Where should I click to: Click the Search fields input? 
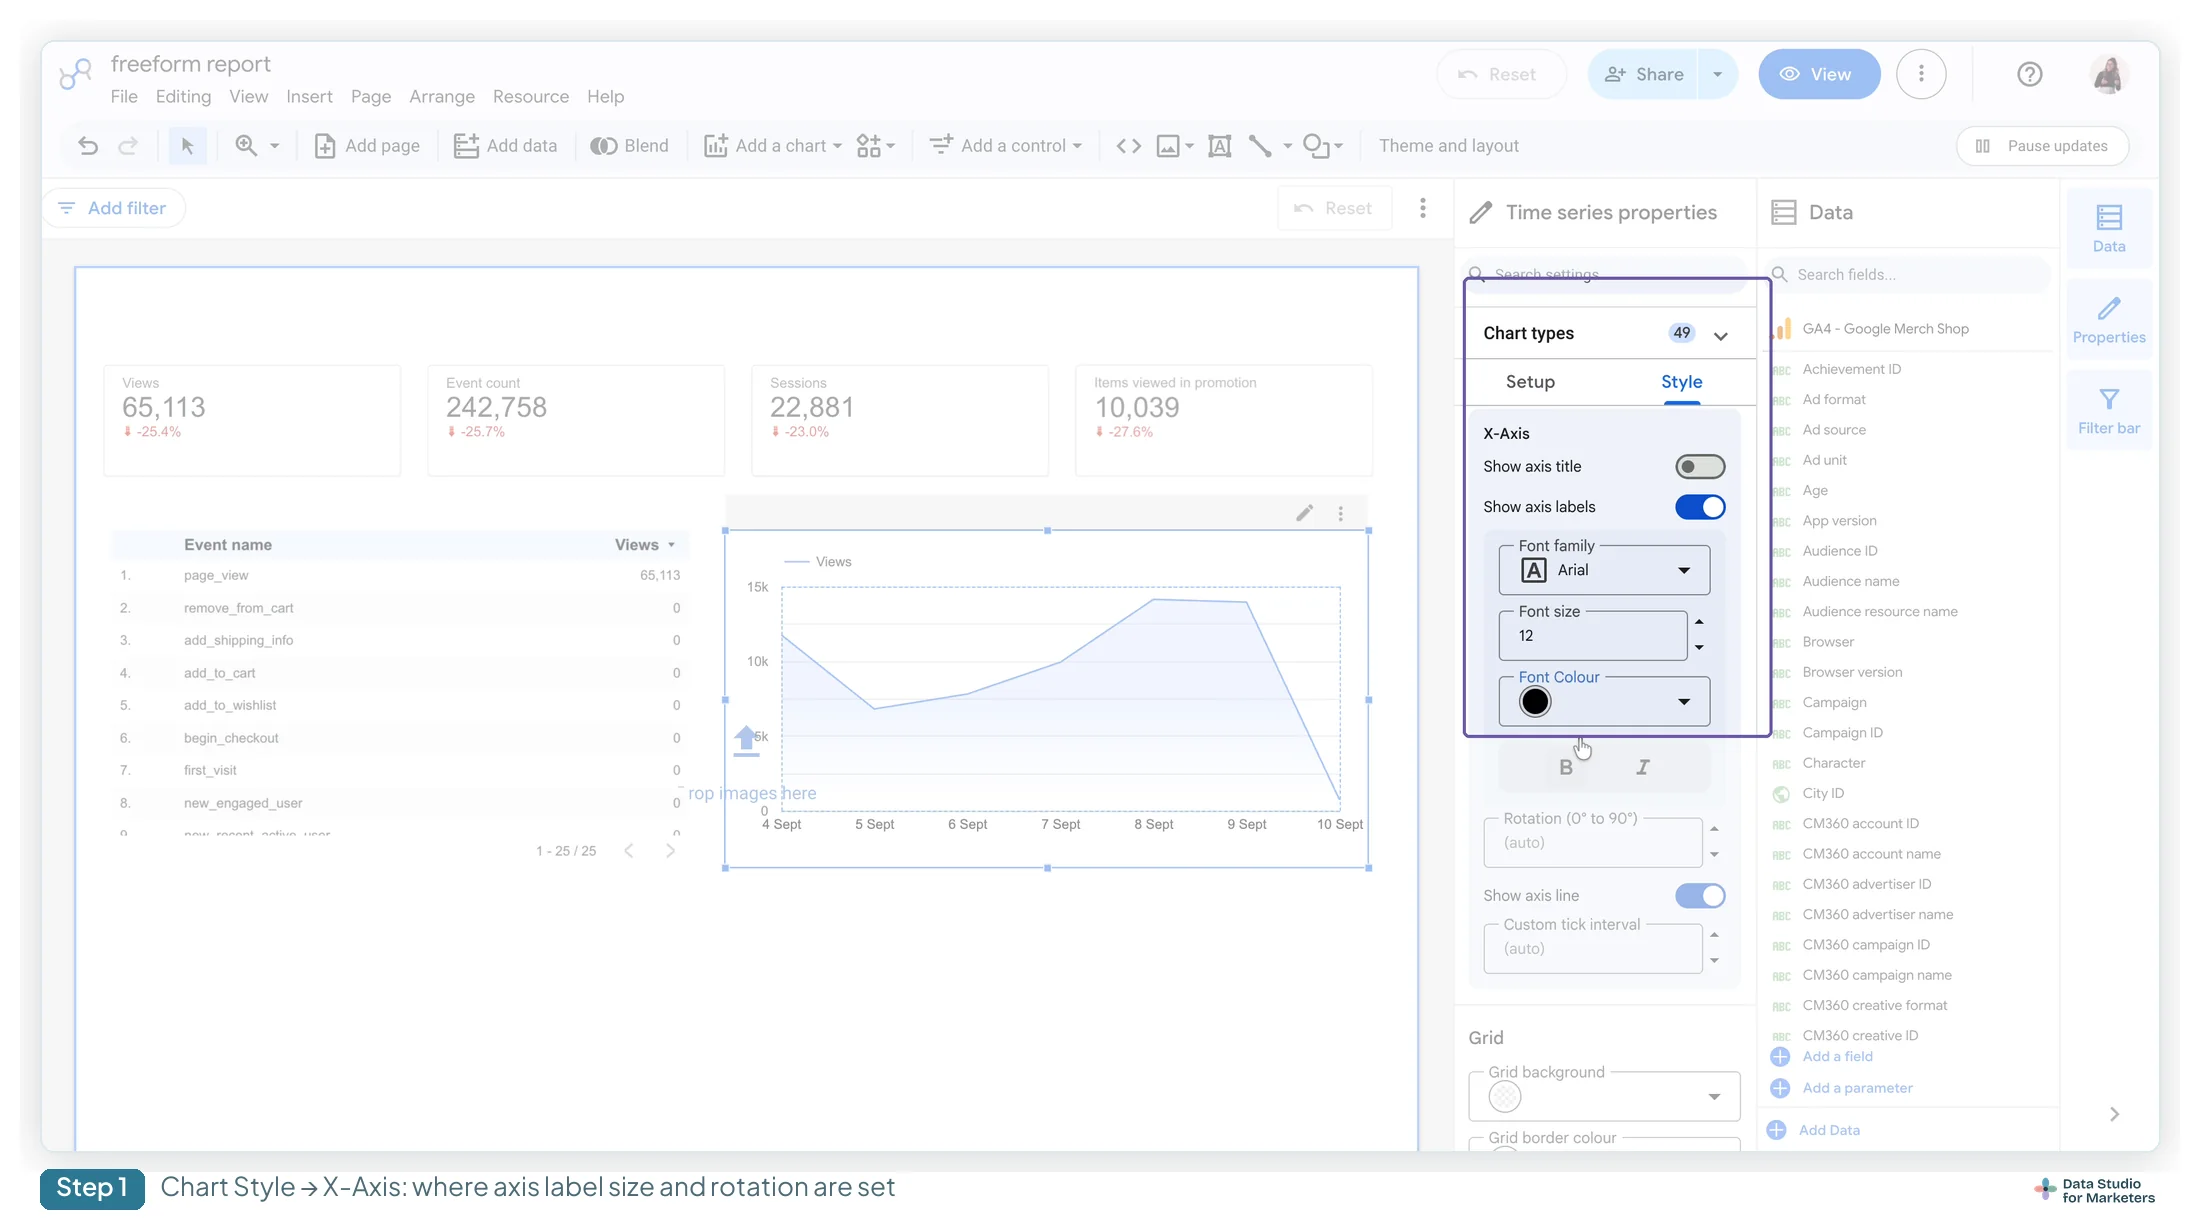(x=1909, y=275)
